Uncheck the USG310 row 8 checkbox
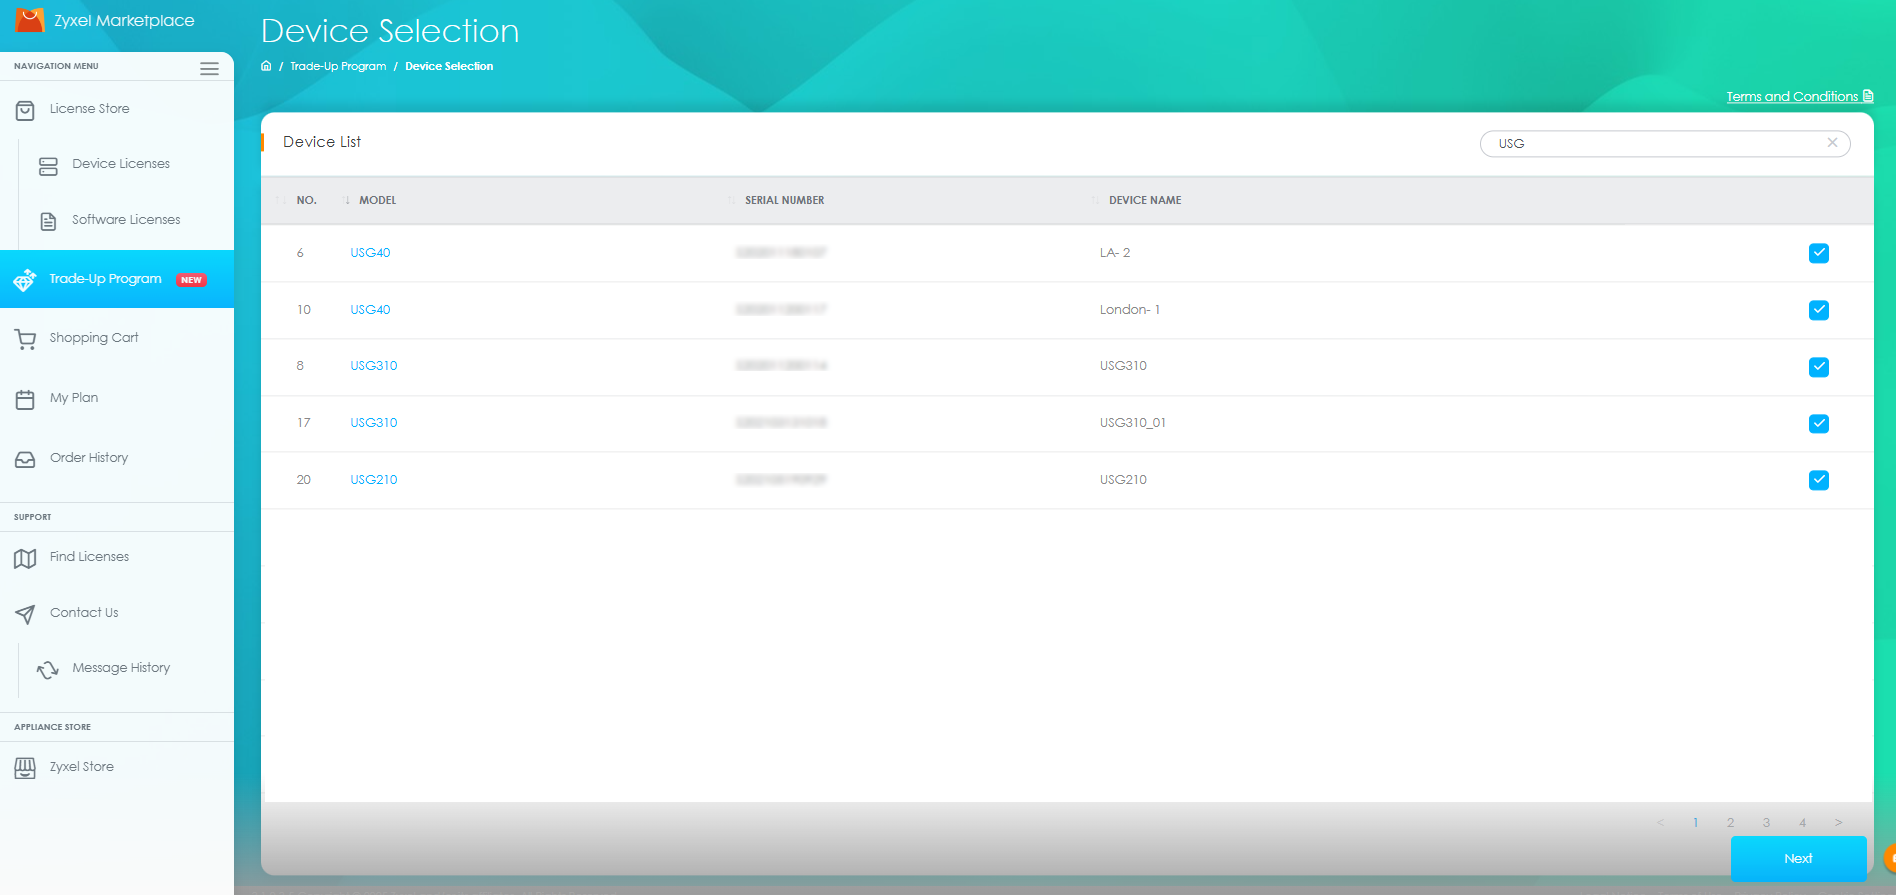The width and height of the screenshot is (1896, 895). [1819, 367]
